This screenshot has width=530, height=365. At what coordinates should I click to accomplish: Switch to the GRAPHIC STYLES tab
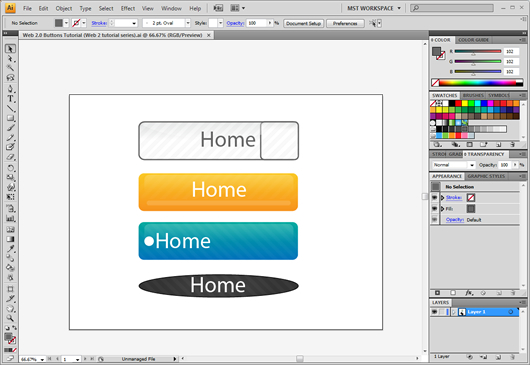click(x=486, y=176)
